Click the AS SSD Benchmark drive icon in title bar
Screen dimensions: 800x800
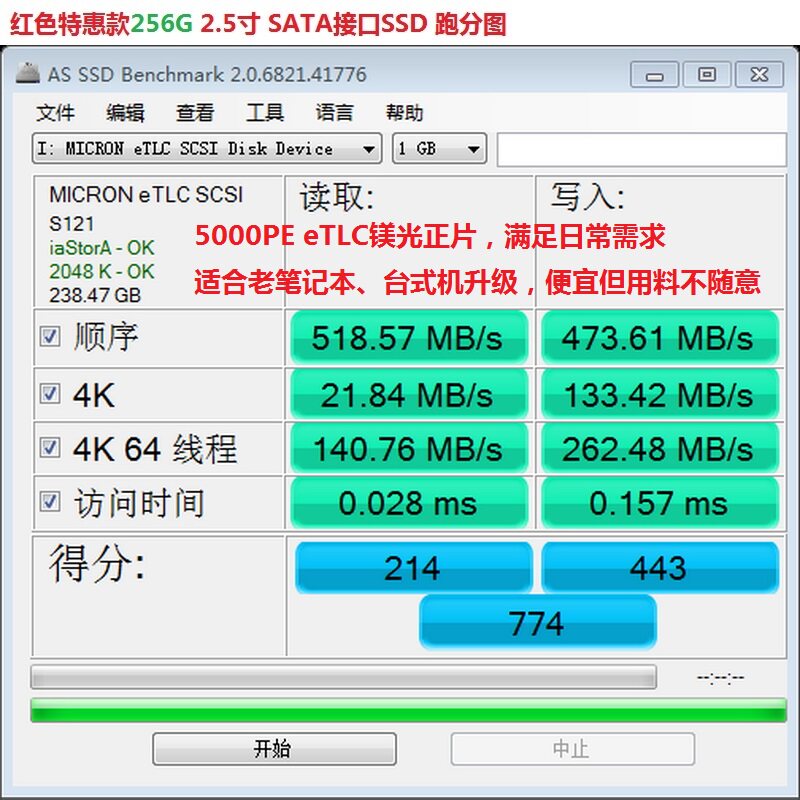28,73
